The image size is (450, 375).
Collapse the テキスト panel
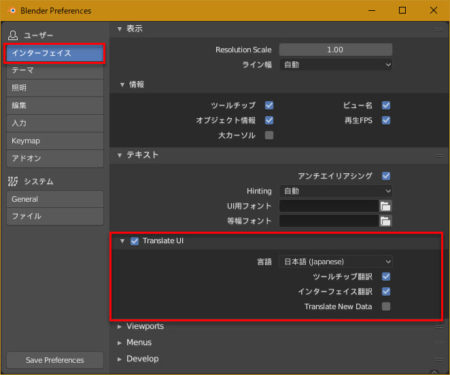tap(119, 155)
